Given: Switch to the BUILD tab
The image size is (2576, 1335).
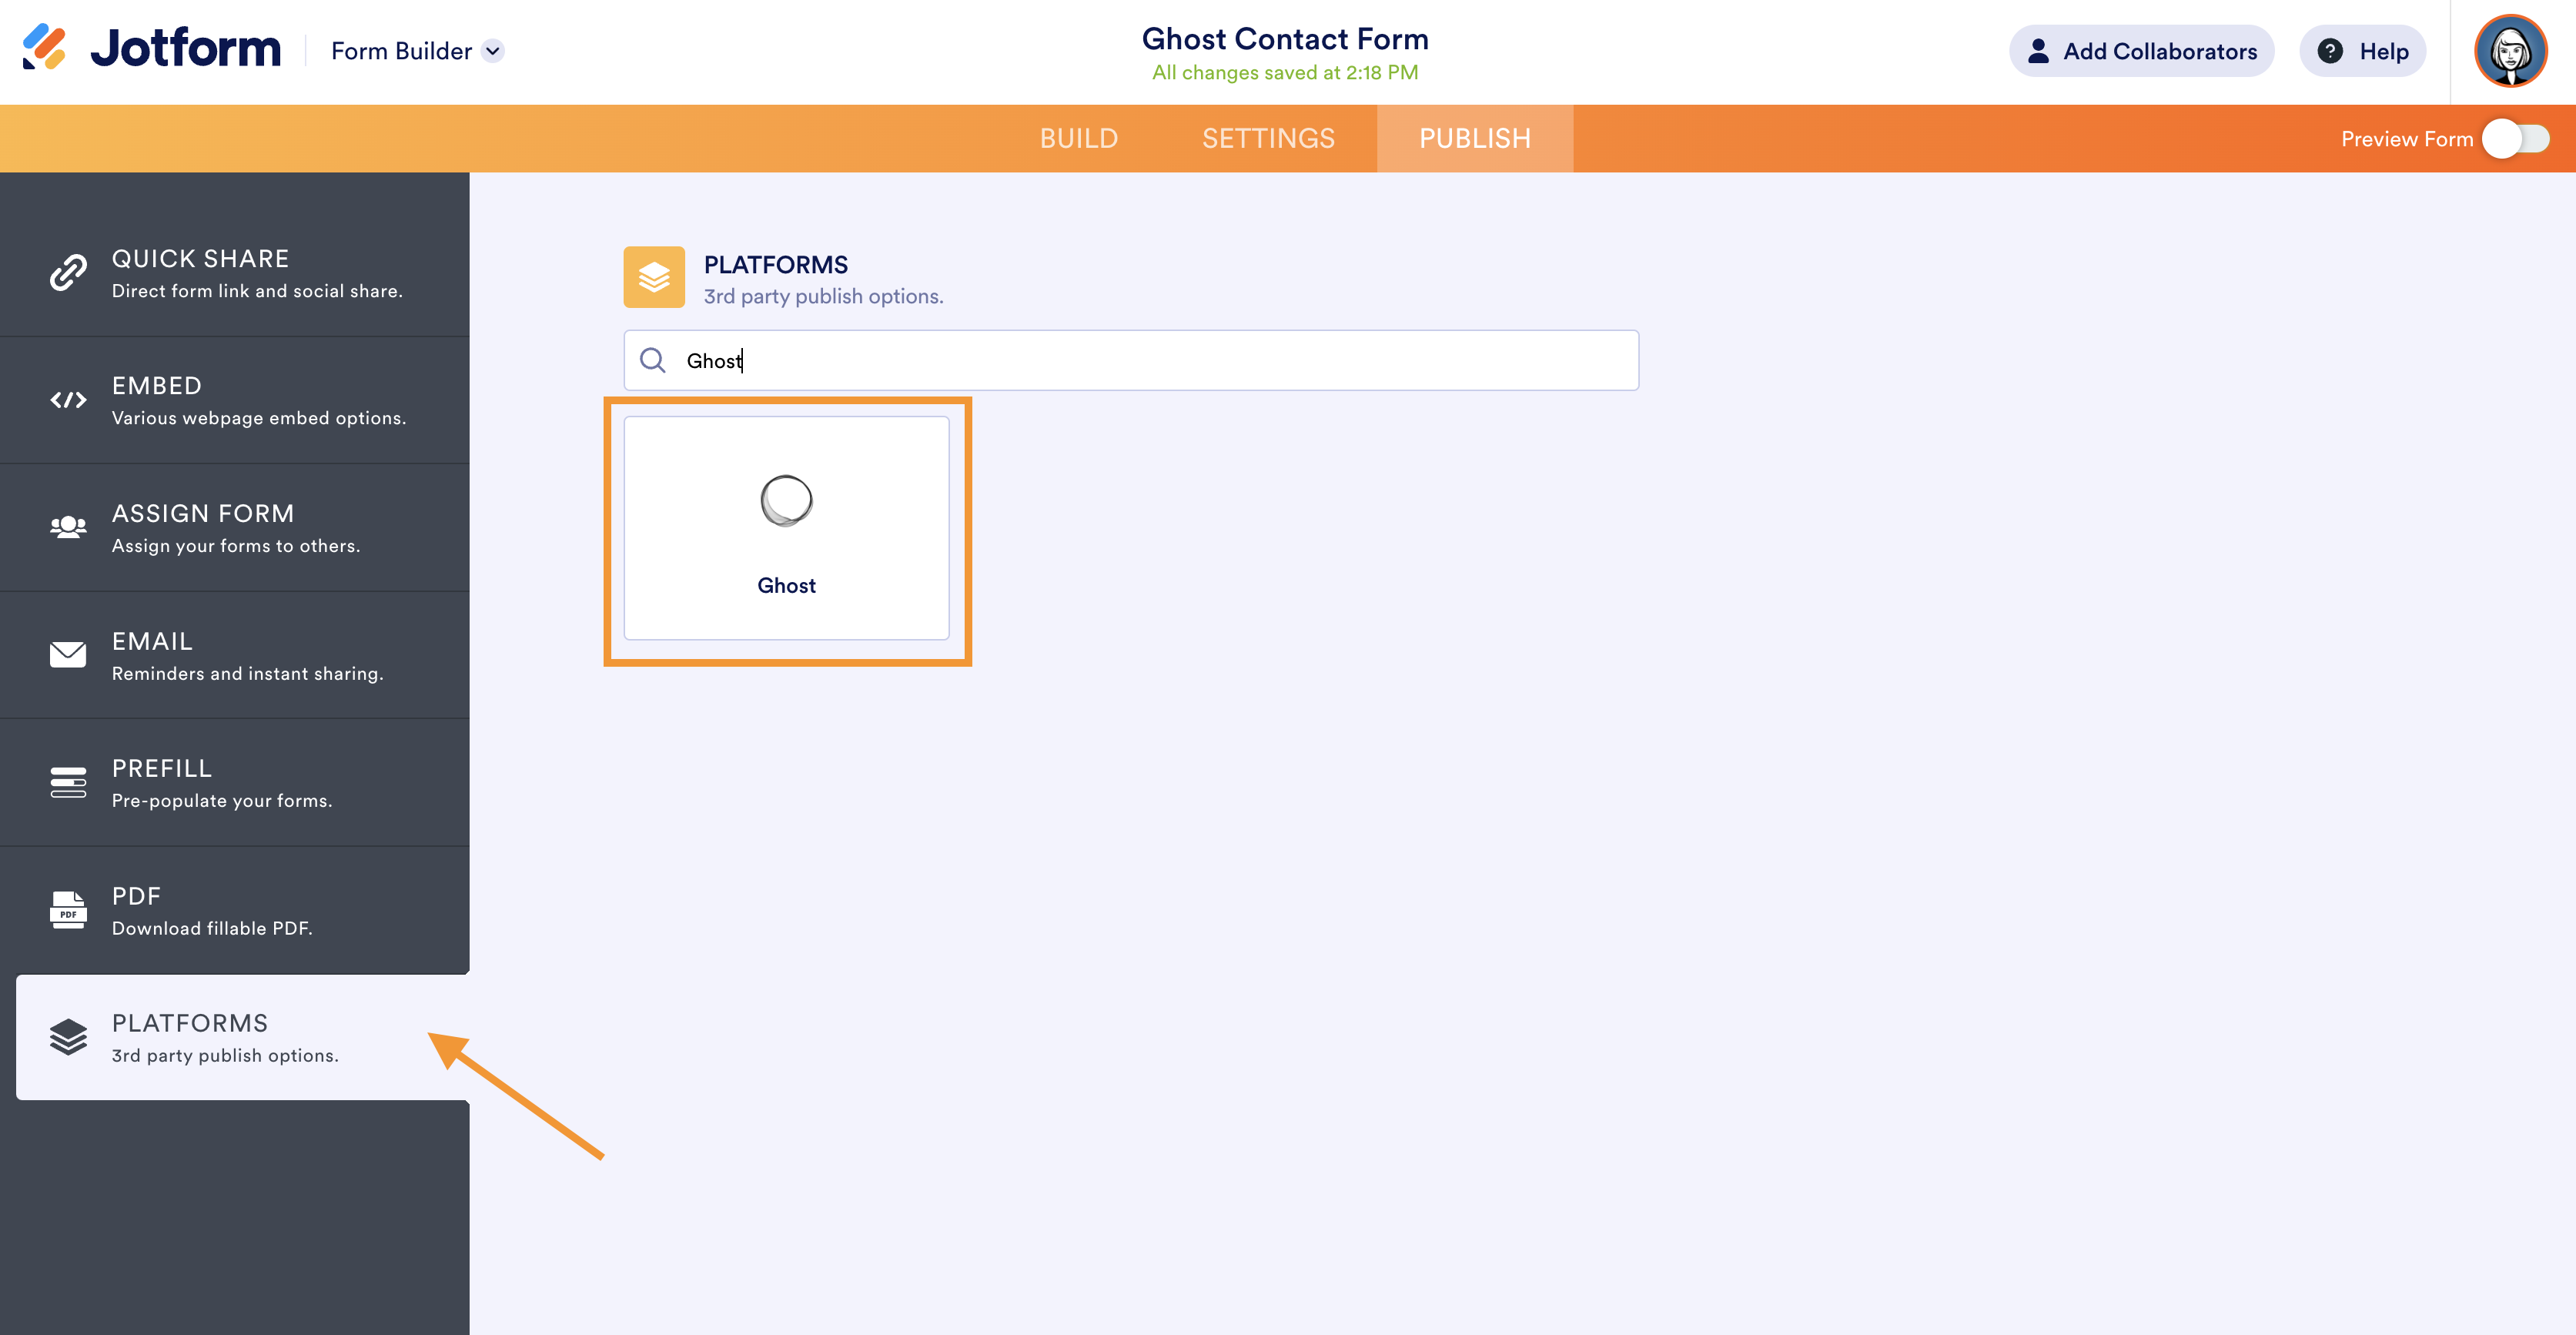Looking at the screenshot, I should click(1078, 139).
